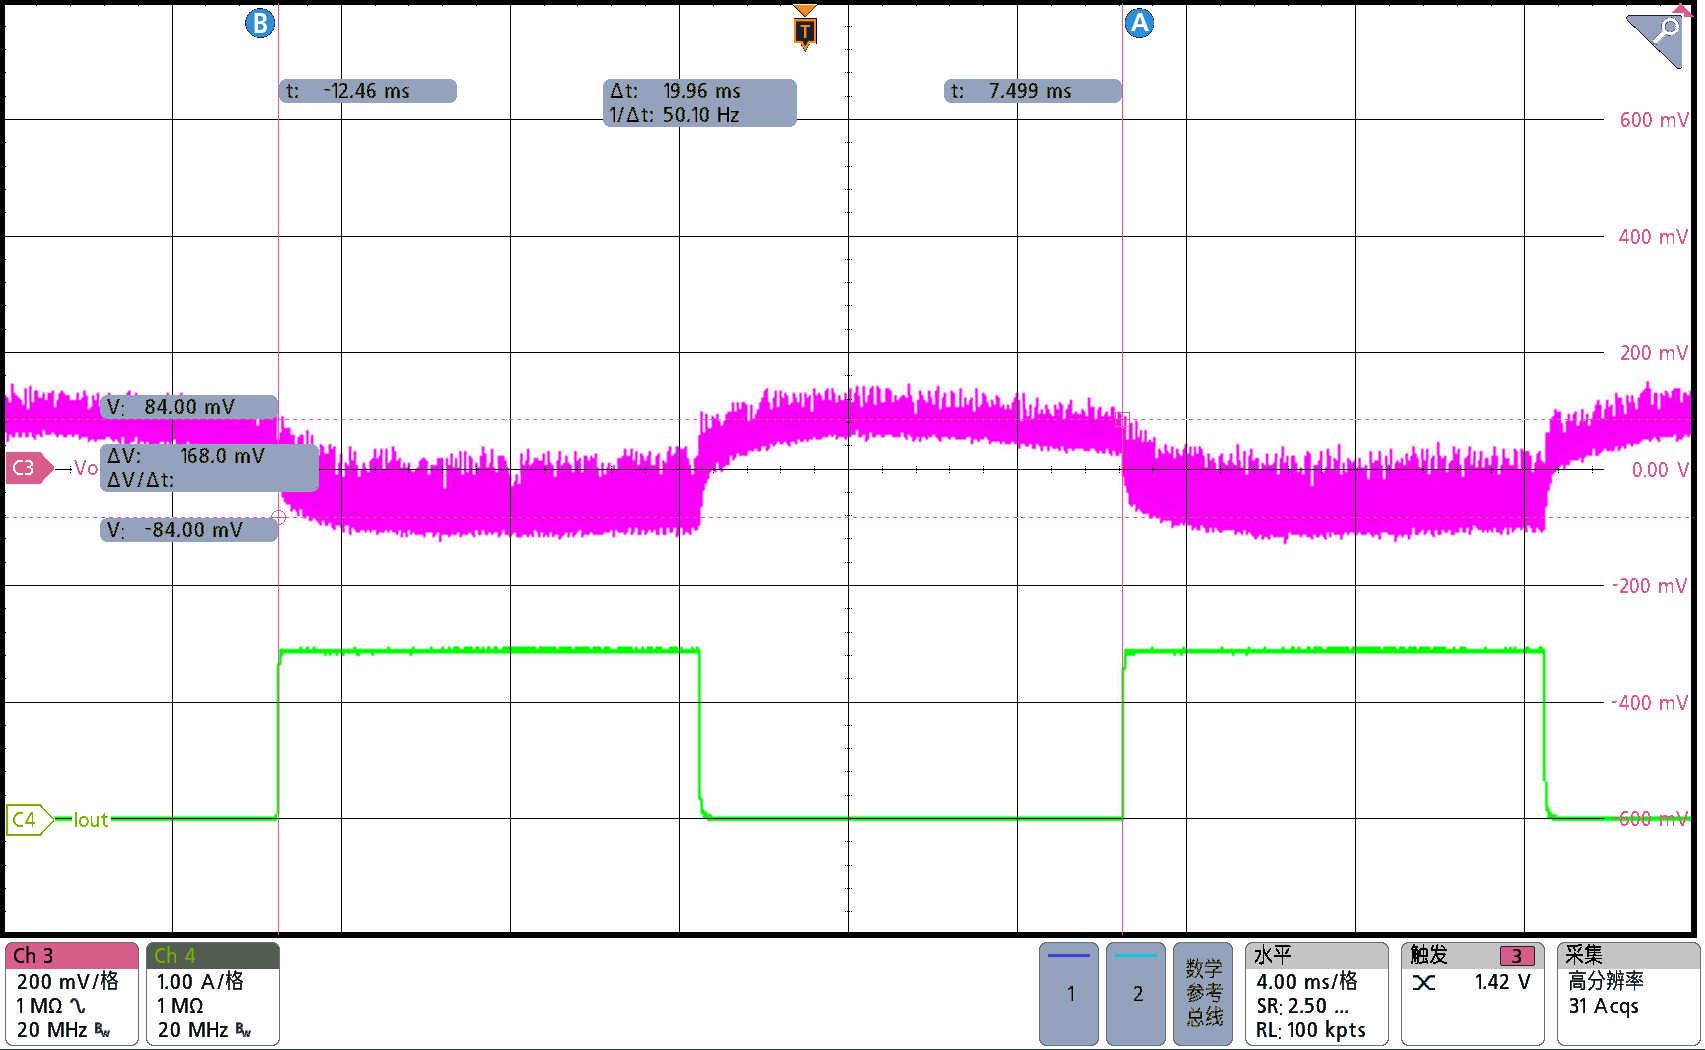Click the Δt 19.96 ms readout
This screenshot has height=1050, width=1705.
[676, 91]
